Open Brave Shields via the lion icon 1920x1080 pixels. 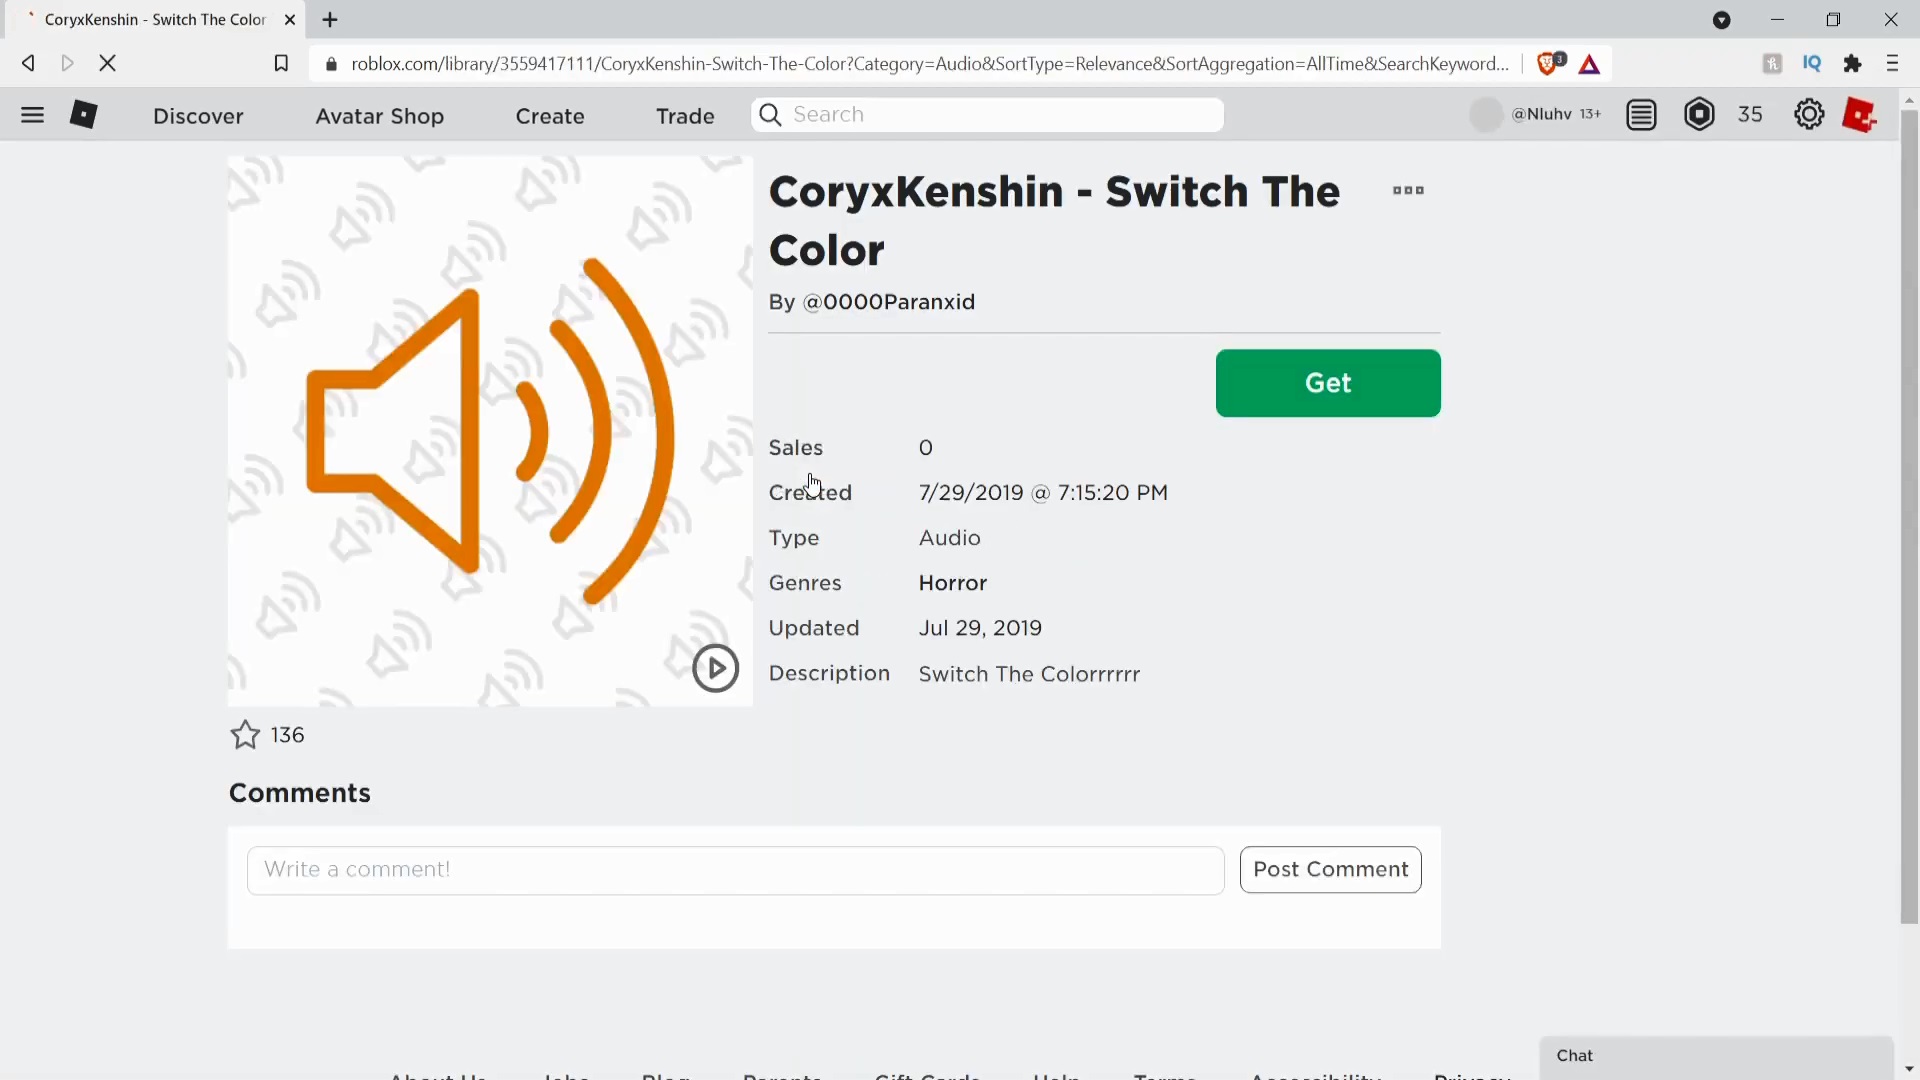click(1548, 63)
